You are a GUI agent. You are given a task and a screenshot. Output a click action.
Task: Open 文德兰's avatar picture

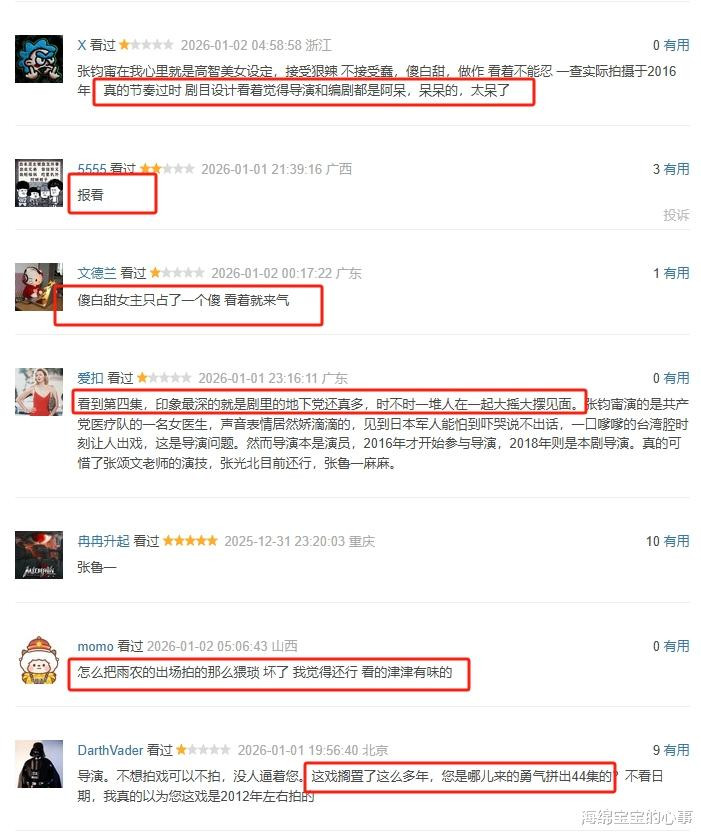(39, 287)
